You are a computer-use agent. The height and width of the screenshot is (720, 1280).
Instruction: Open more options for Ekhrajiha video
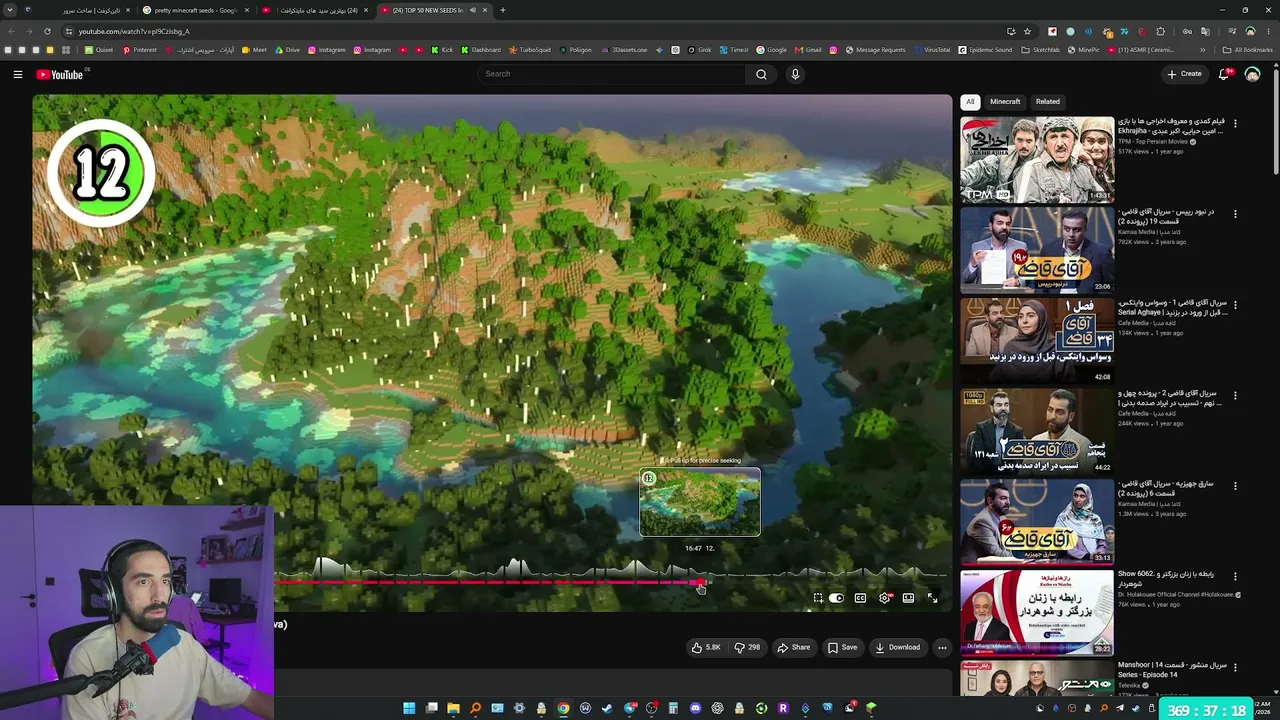pos(1235,124)
